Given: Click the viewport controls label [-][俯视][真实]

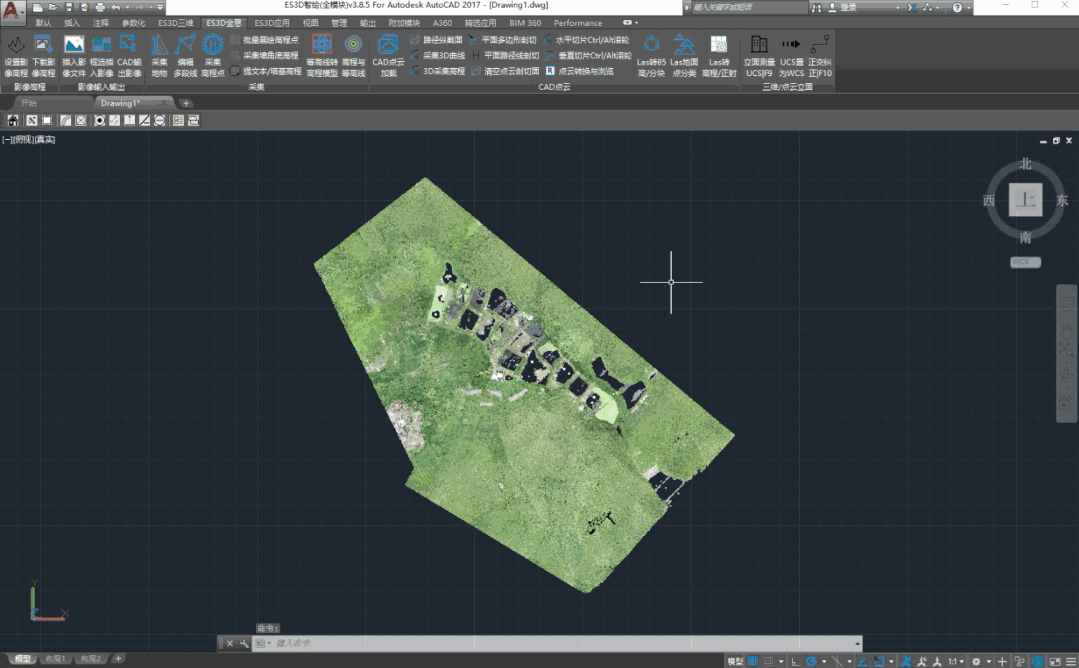Looking at the screenshot, I should pos(29,140).
